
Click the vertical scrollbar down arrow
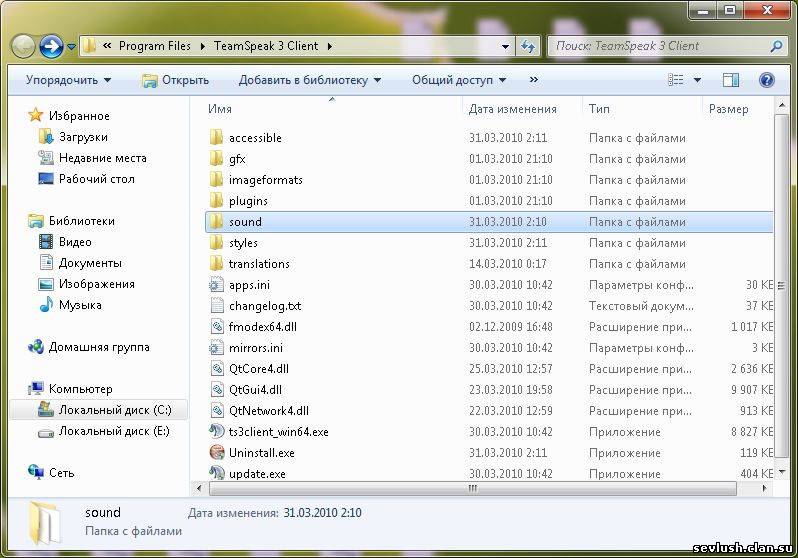tap(781, 472)
